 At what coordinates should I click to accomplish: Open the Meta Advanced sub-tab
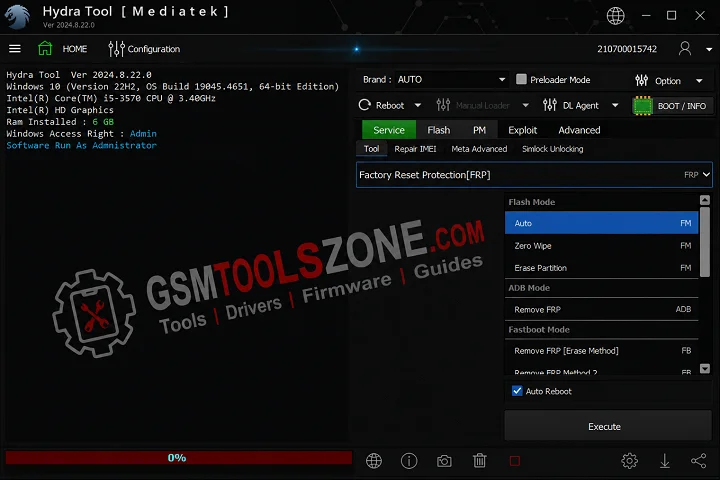click(x=479, y=149)
